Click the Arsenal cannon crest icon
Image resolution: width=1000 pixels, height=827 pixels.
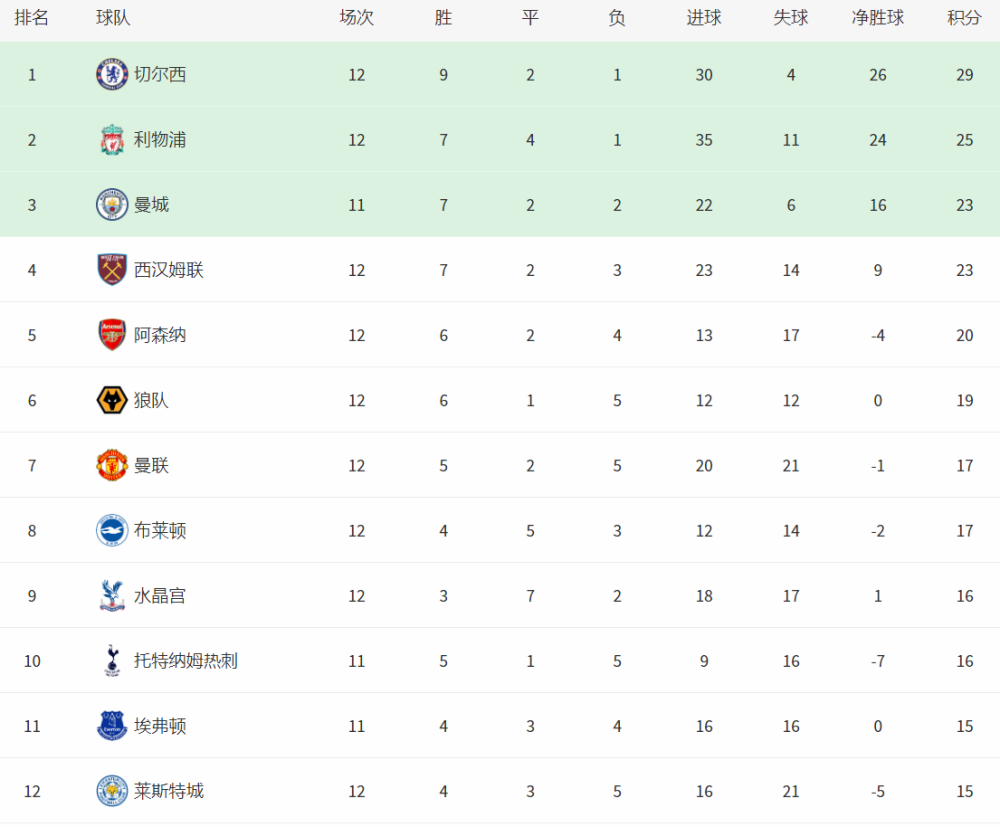point(112,335)
